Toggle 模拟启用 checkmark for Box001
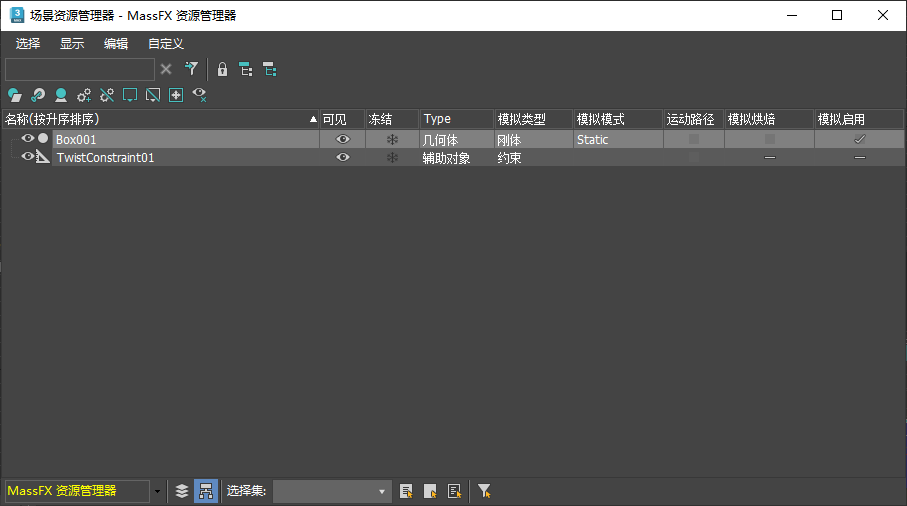 pyautogui.click(x=860, y=139)
